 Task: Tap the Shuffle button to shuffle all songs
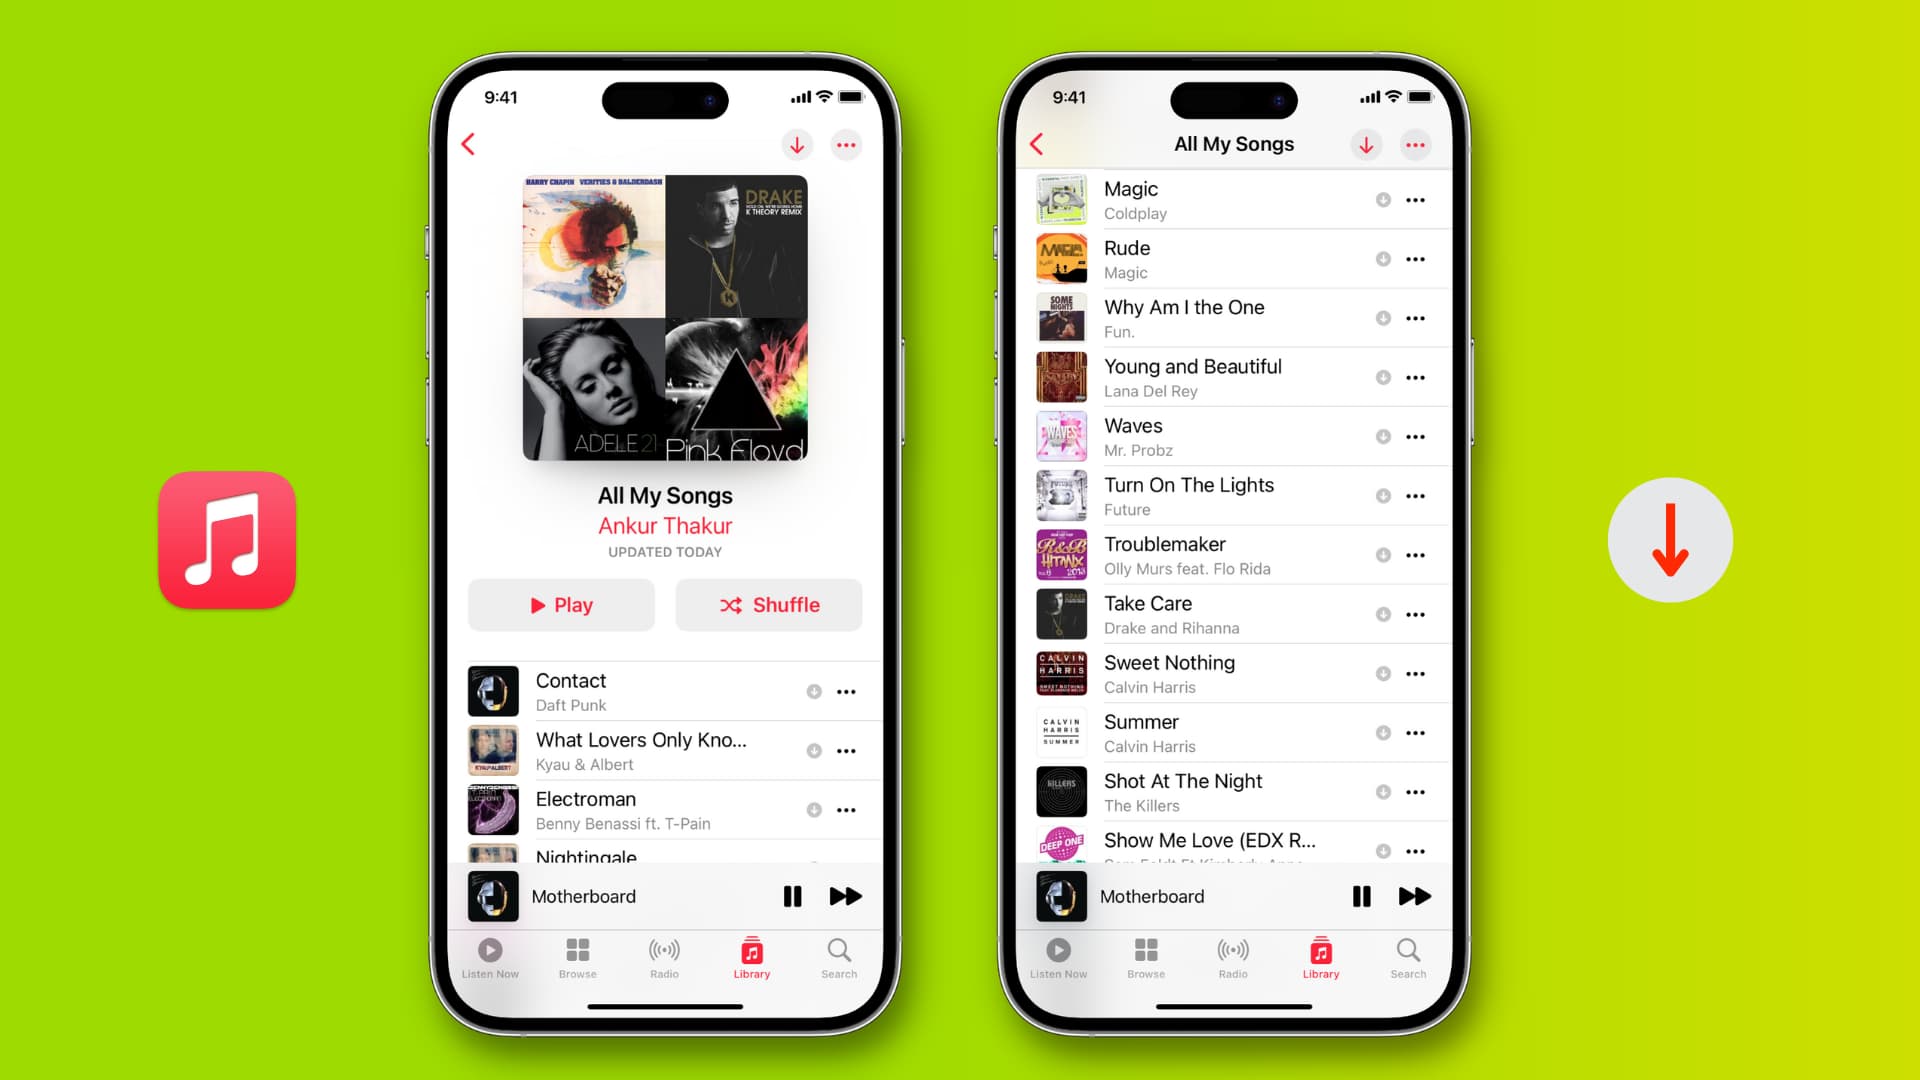pyautogui.click(x=771, y=604)
